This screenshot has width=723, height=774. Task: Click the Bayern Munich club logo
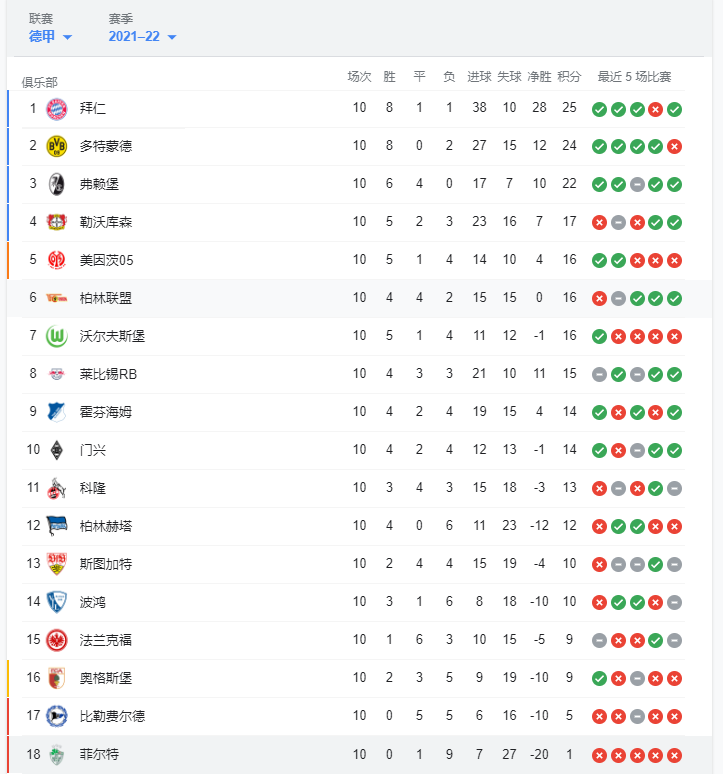pos(56,109)
